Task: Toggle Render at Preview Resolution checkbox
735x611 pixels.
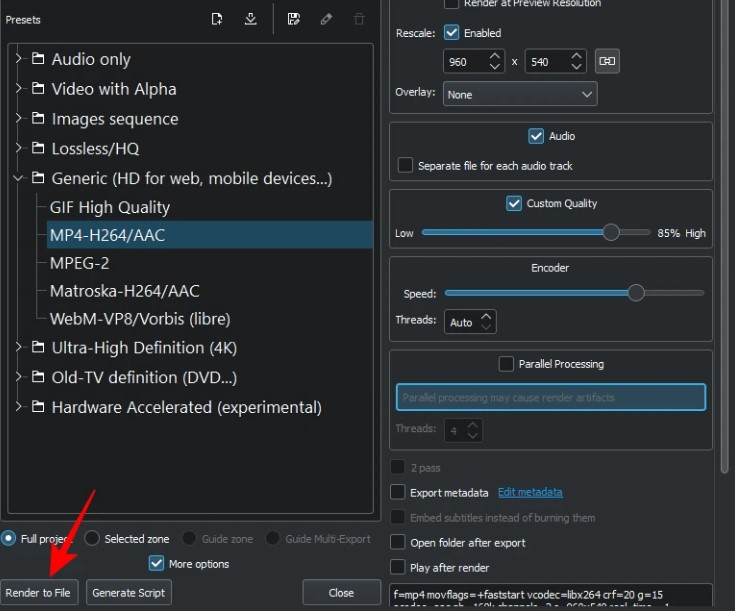Action: [451, 3]
